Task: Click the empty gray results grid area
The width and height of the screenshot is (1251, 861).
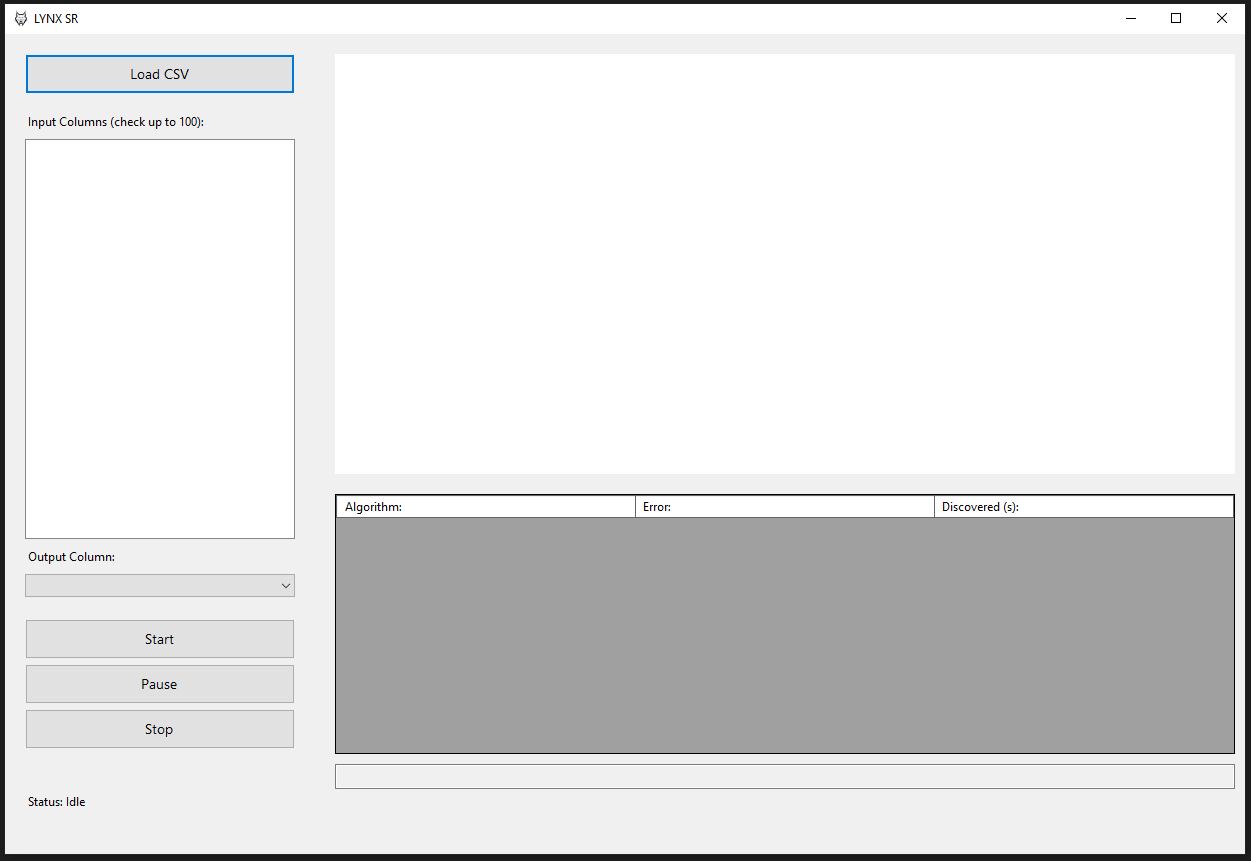Action: pyautogui.click(x=784, y=635)
